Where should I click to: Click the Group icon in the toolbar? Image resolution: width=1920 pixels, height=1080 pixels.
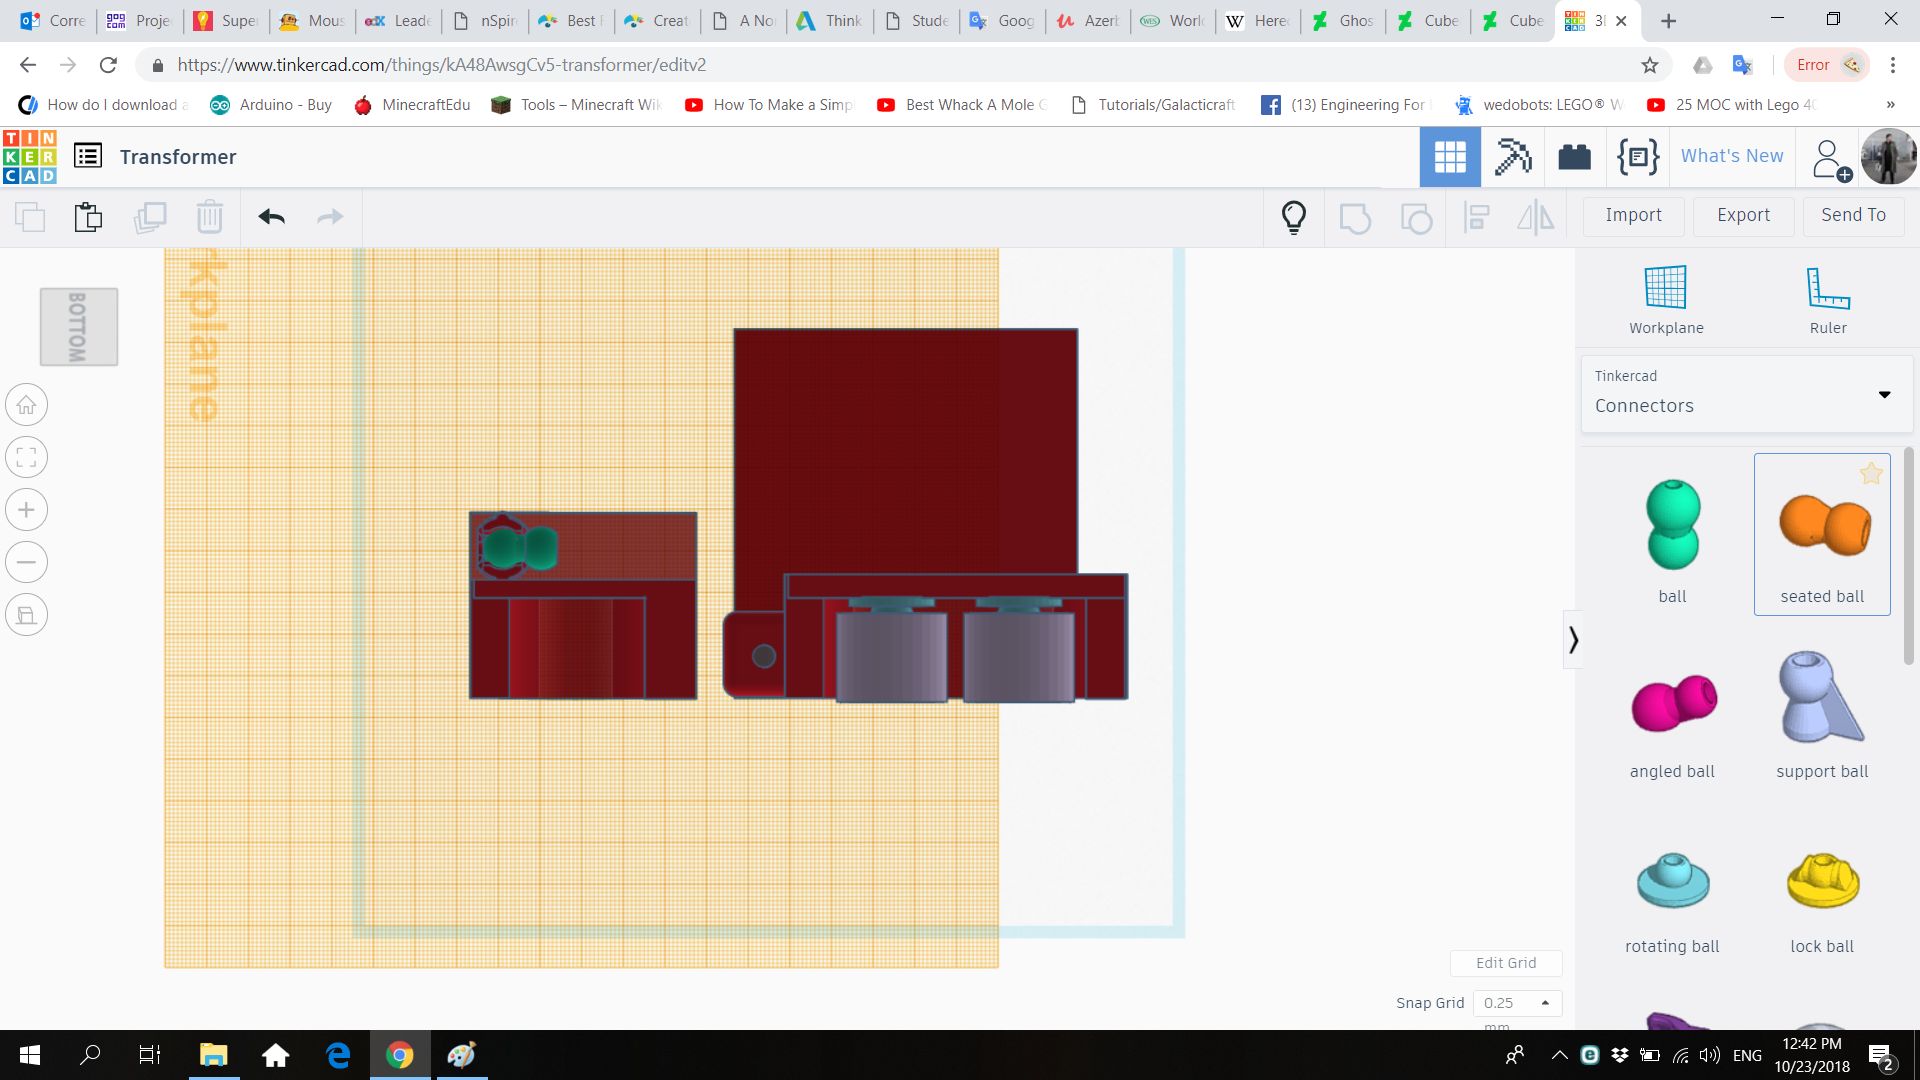pyautogui.click(x=1355, y=217)
